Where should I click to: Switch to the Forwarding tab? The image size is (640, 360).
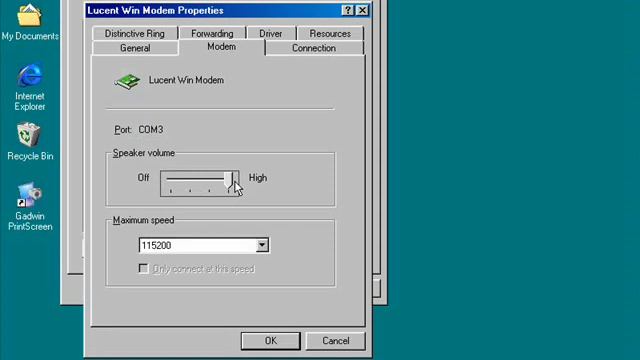(212, 33)
